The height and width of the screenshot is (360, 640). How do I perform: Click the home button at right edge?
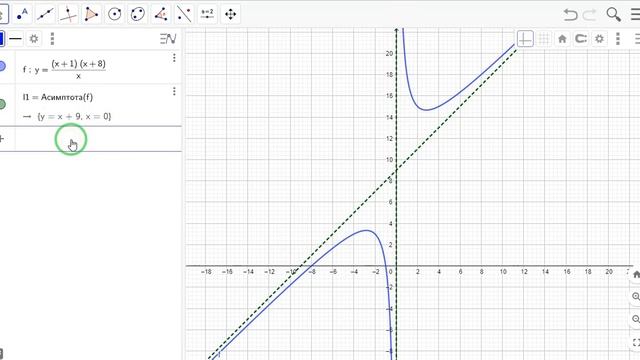(636, 275)
